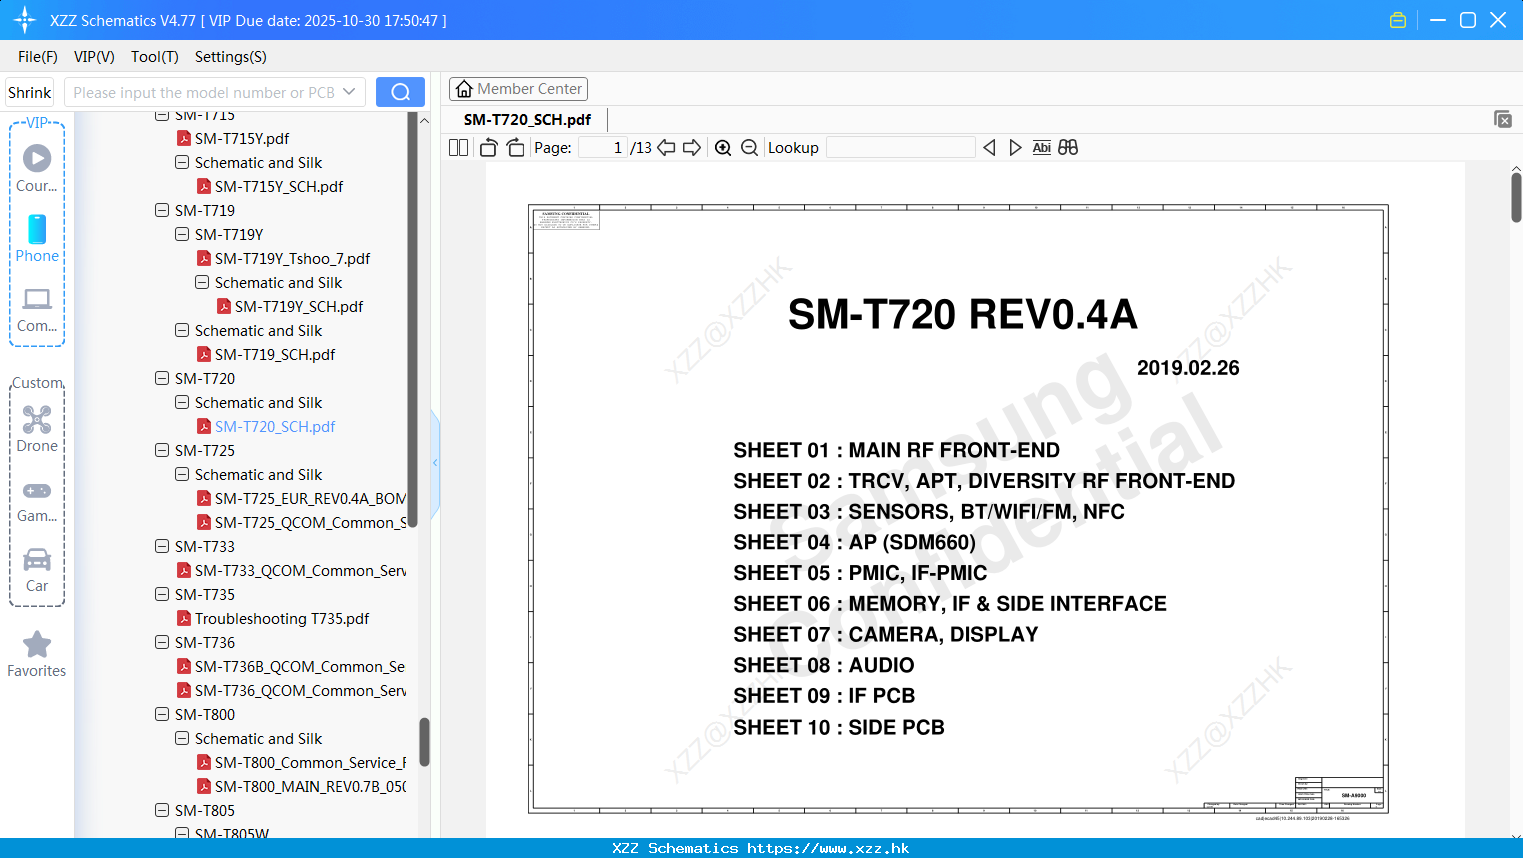This screenshot has width=1523, height=858.
Task: Collapse the SM-T720 tree node
Action: click(x=162, y=378)
